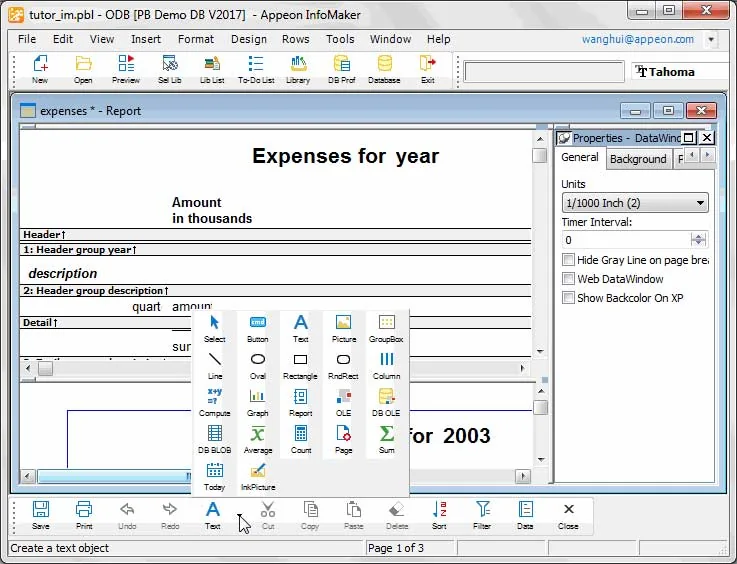737x564 pixels.
Task: Open the Database painter from the toolbar
Action: pyautogui.click(x=384, y=70)
